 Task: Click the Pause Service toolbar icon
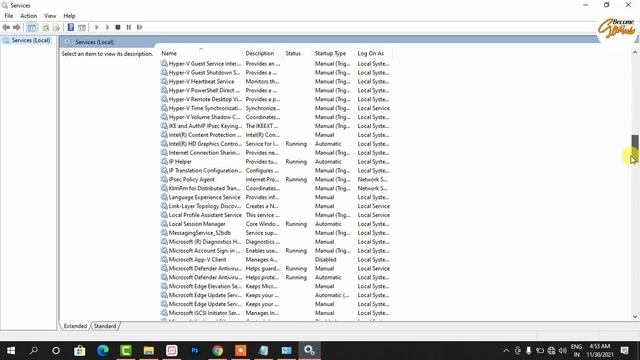click(x=129, y=27)
